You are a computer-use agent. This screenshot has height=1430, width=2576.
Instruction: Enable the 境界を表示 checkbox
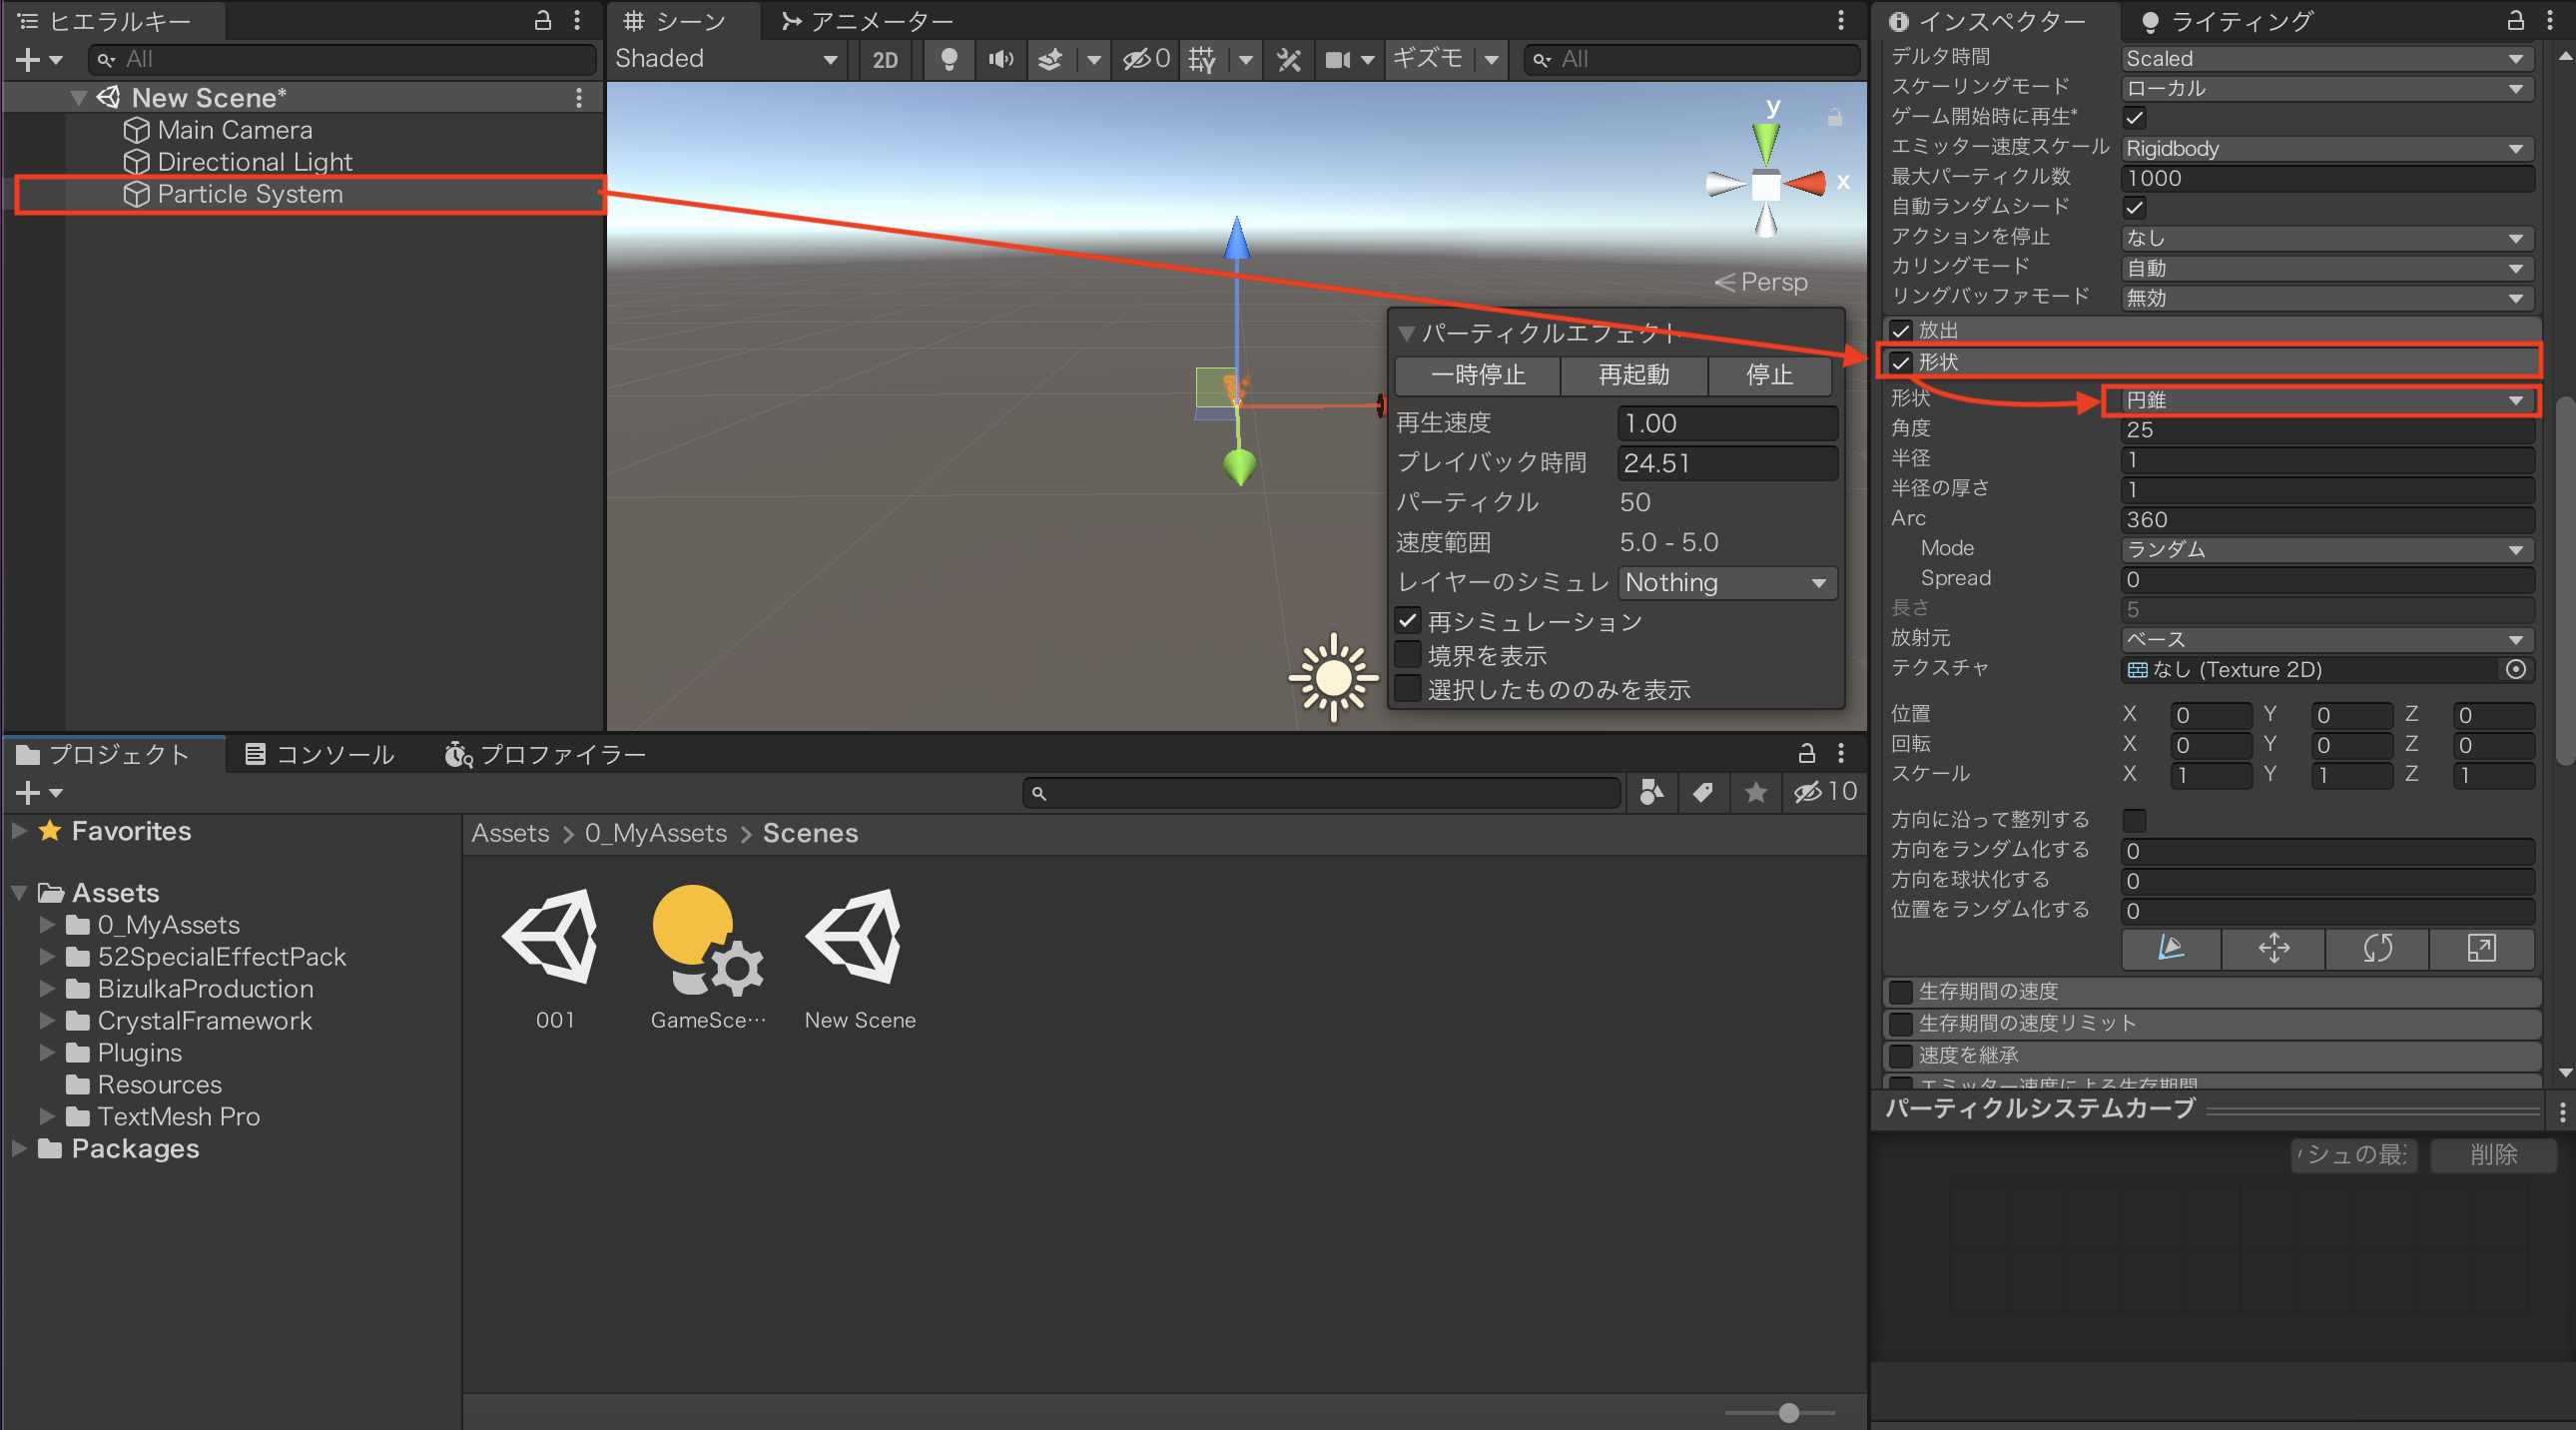(1408, 656)
